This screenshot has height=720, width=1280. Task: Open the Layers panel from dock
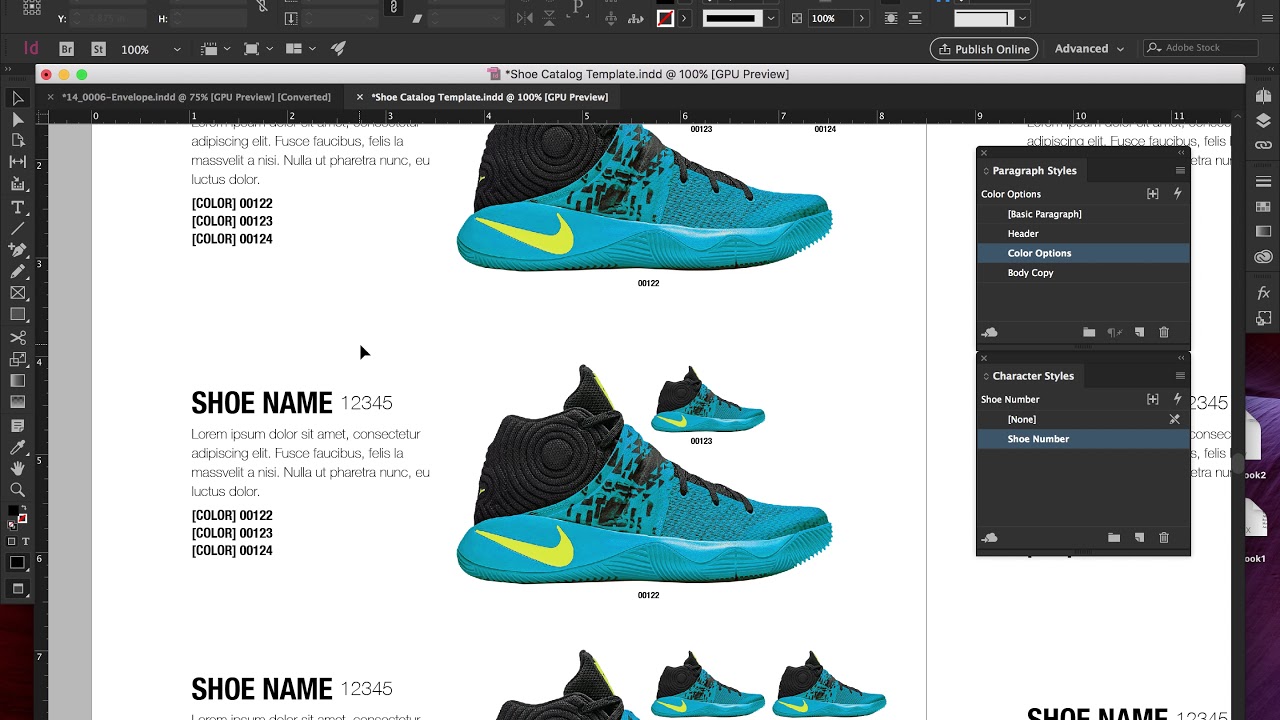[1264, 120]
